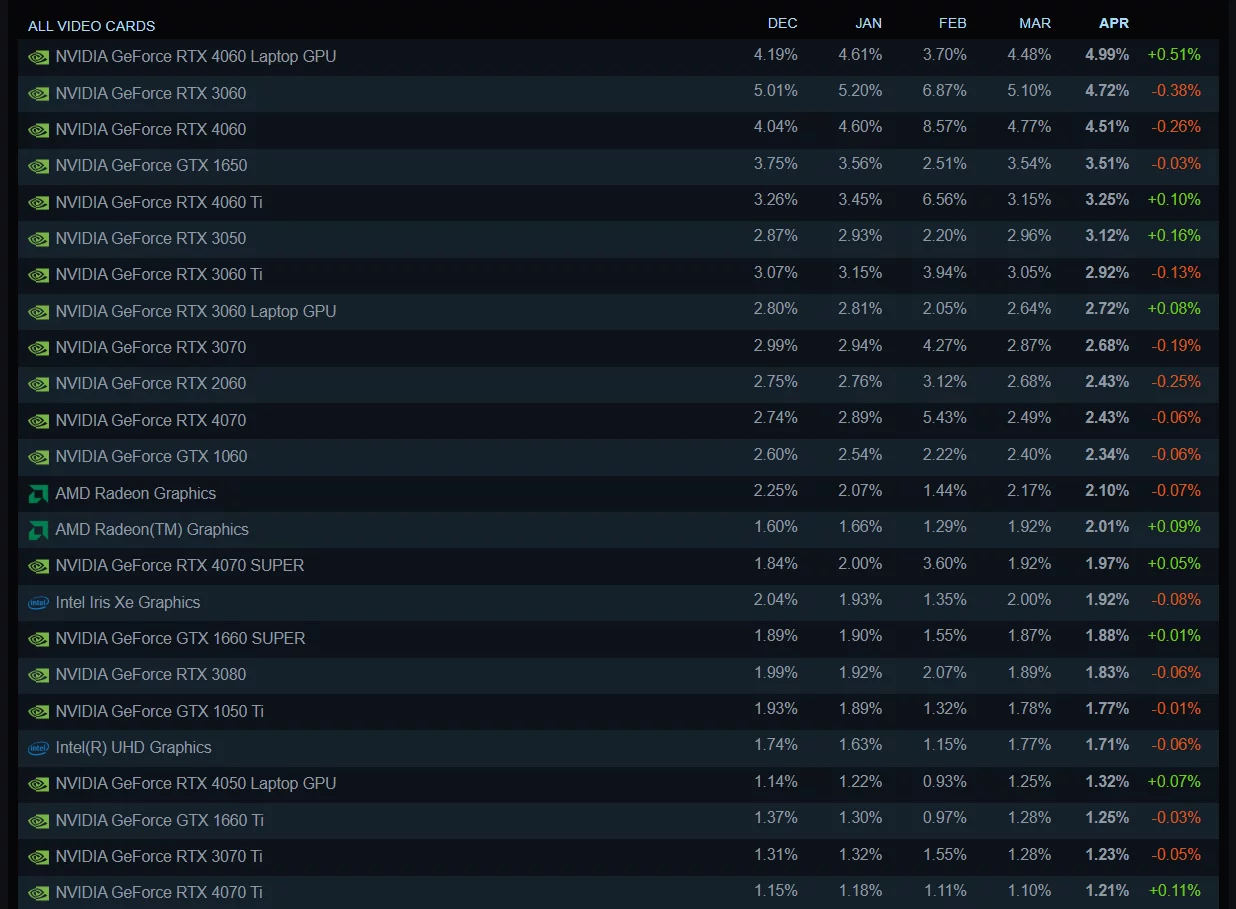Screen dimensions: 1236x909
Task: Click the 8.57% February value for RTX 4060
Action: point(945,127)
